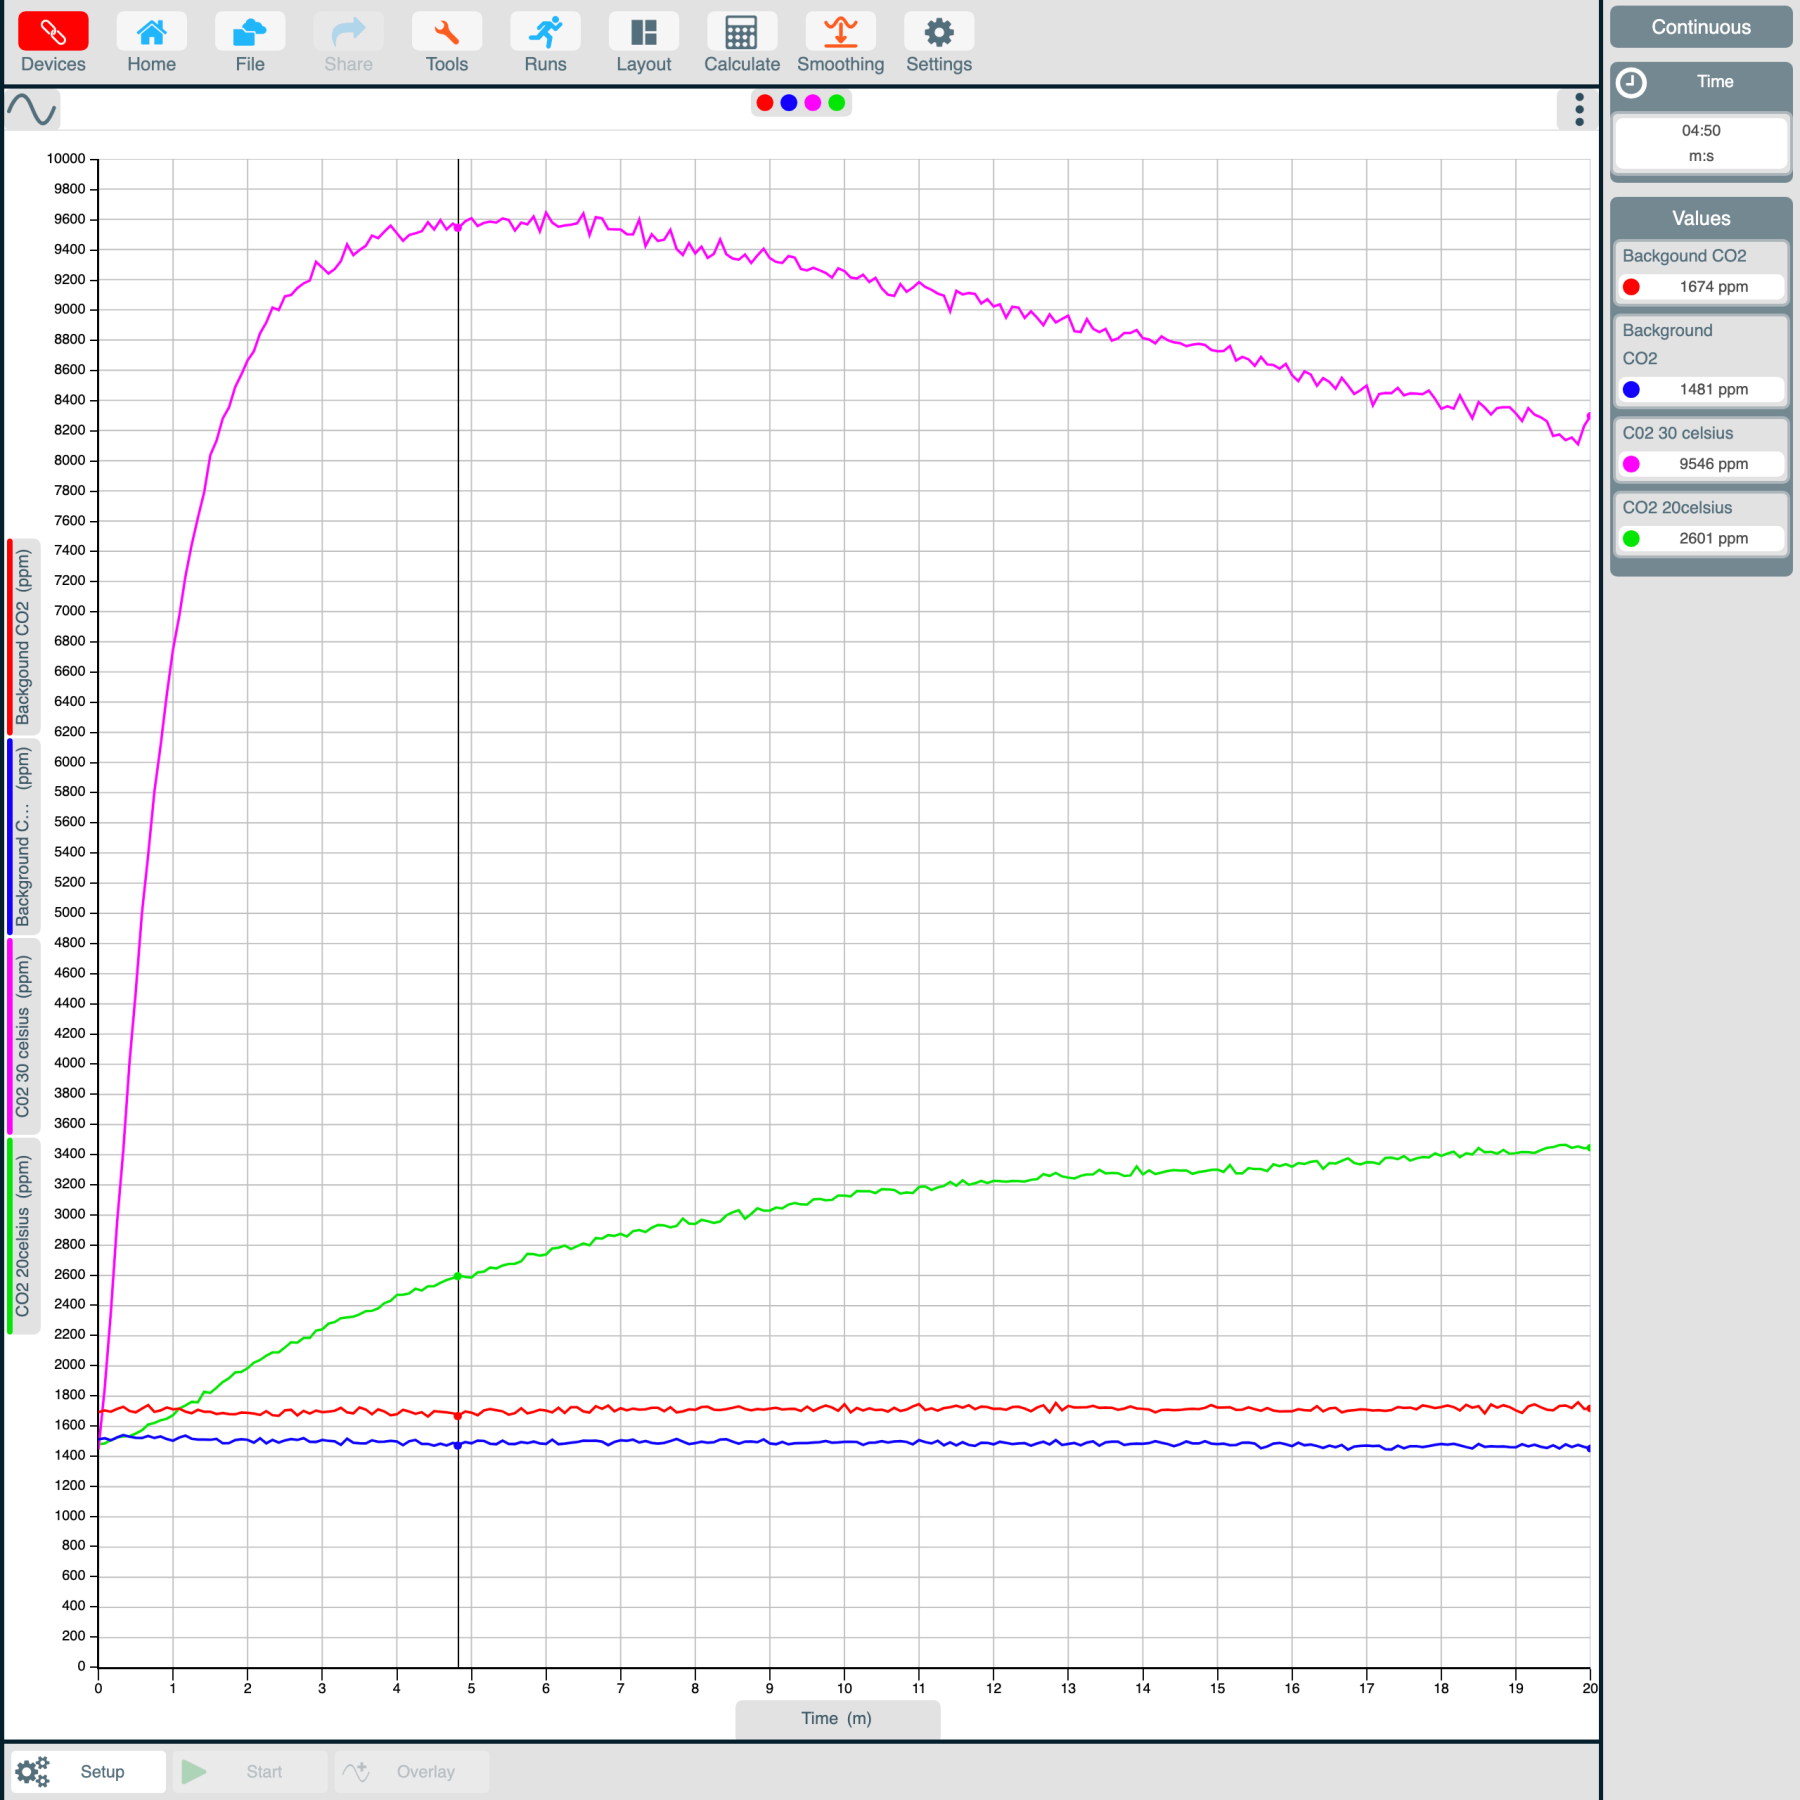The width and height of the screenshot is (1800, 1800).
Task: Click the sine wave graph type icon
Action: coord(32,109)
